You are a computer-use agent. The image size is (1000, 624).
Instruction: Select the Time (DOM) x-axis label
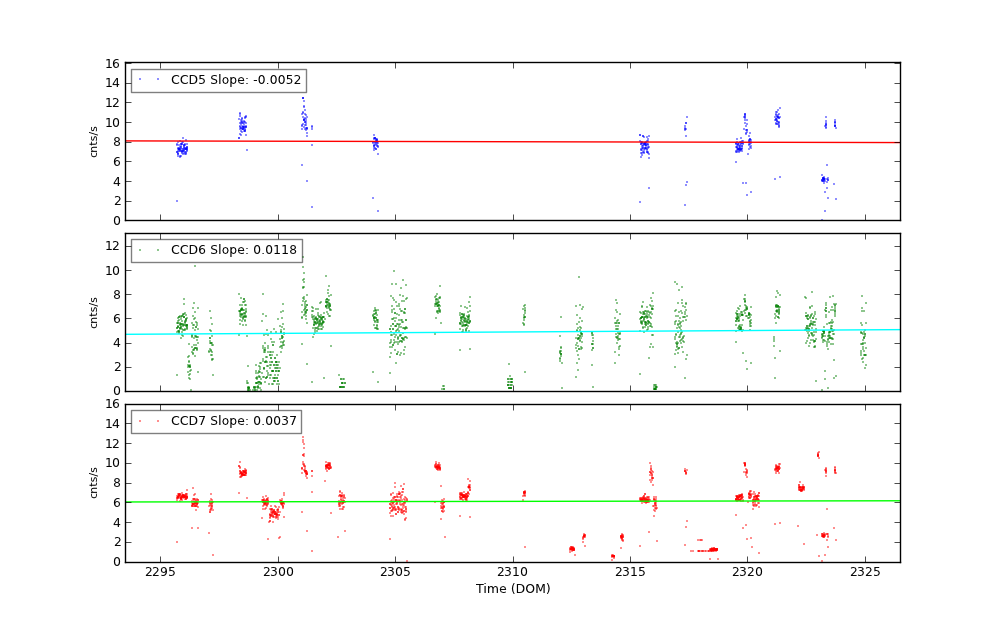pos(512,589)
